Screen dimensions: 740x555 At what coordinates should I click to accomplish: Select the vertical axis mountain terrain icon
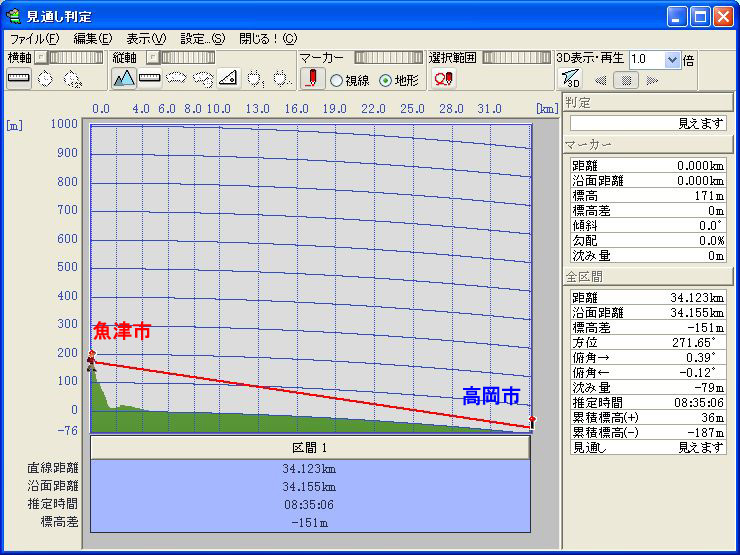click(x=124, y=78)
